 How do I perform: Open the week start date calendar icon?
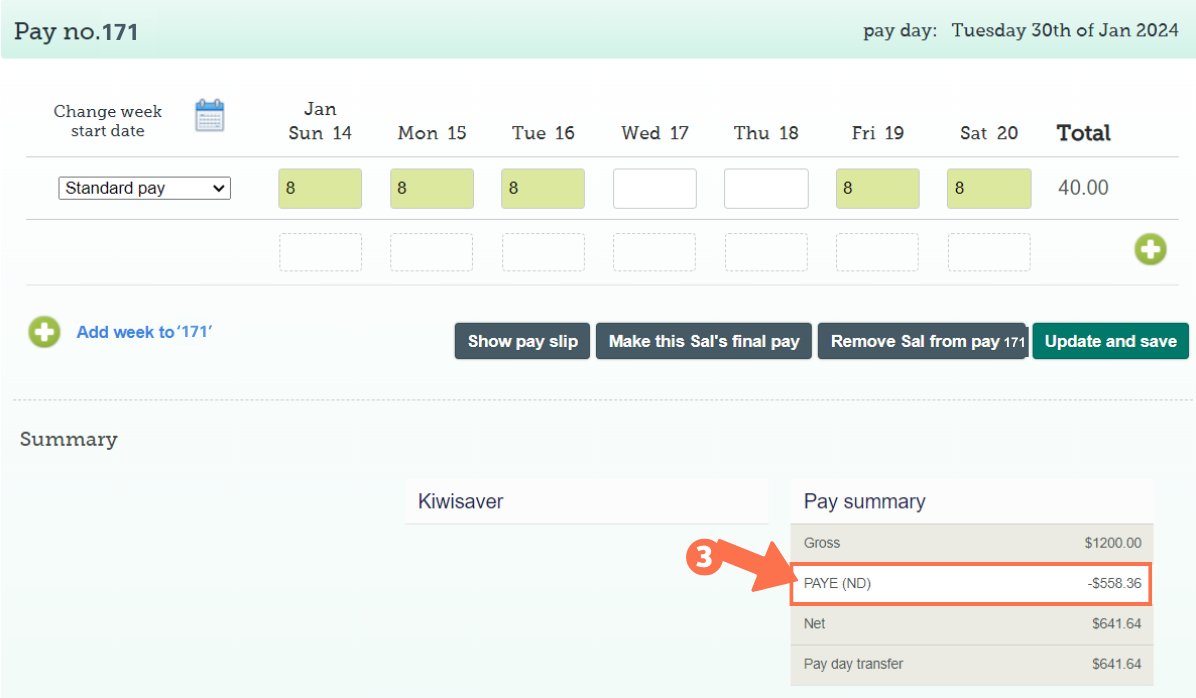pyautogui.click(x=210, y=116)
